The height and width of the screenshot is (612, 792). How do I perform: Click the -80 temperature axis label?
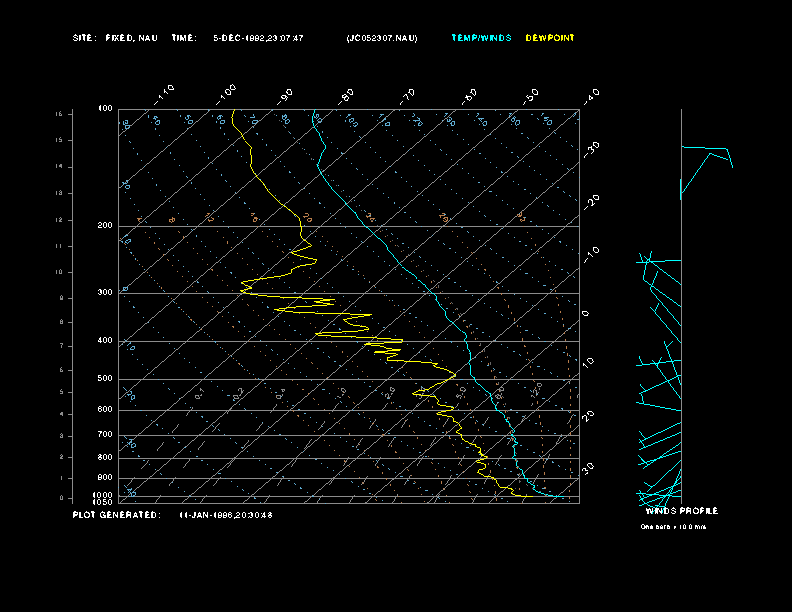coord(346,96)
